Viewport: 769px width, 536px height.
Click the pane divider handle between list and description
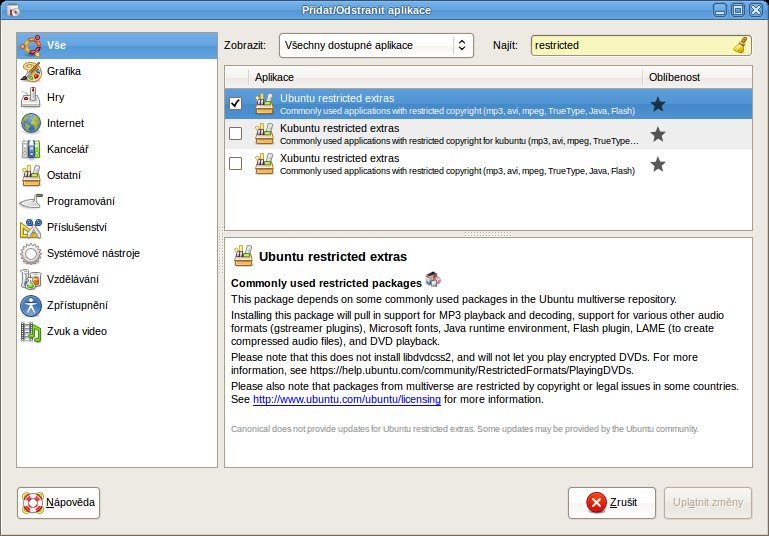tap(488, 234)
